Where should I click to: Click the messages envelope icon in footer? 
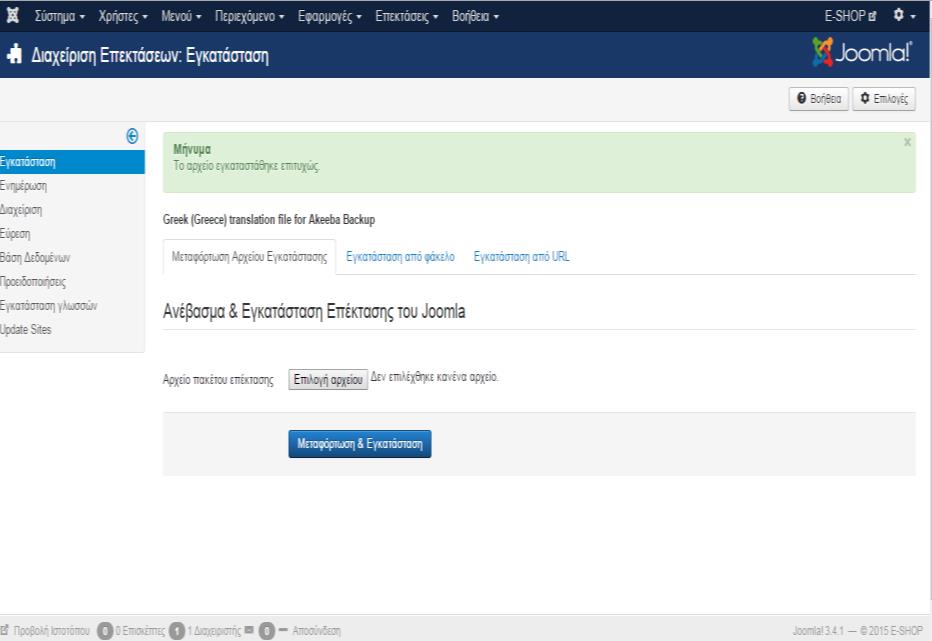click(249, 629)
